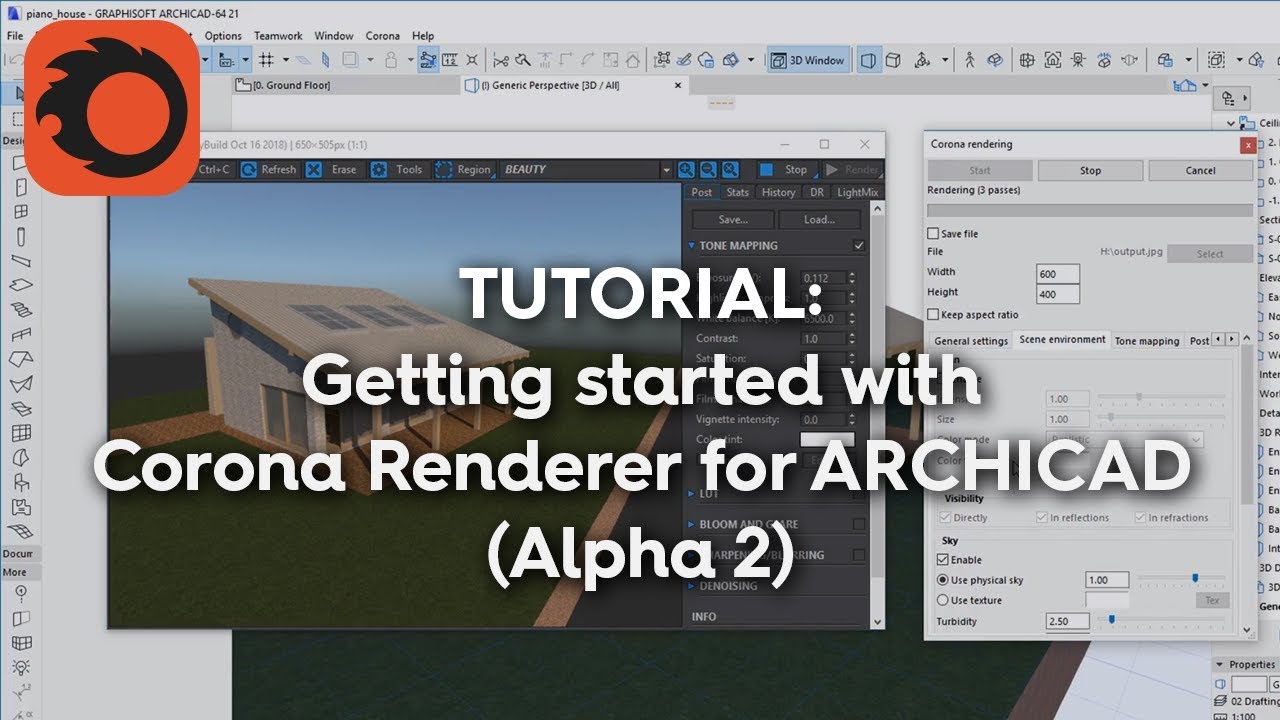The height and width of the screenshot is (720, 1280).
Task: Switch to the Tone mapping tab in Corona rendering
Action: tap(1147, 341)
